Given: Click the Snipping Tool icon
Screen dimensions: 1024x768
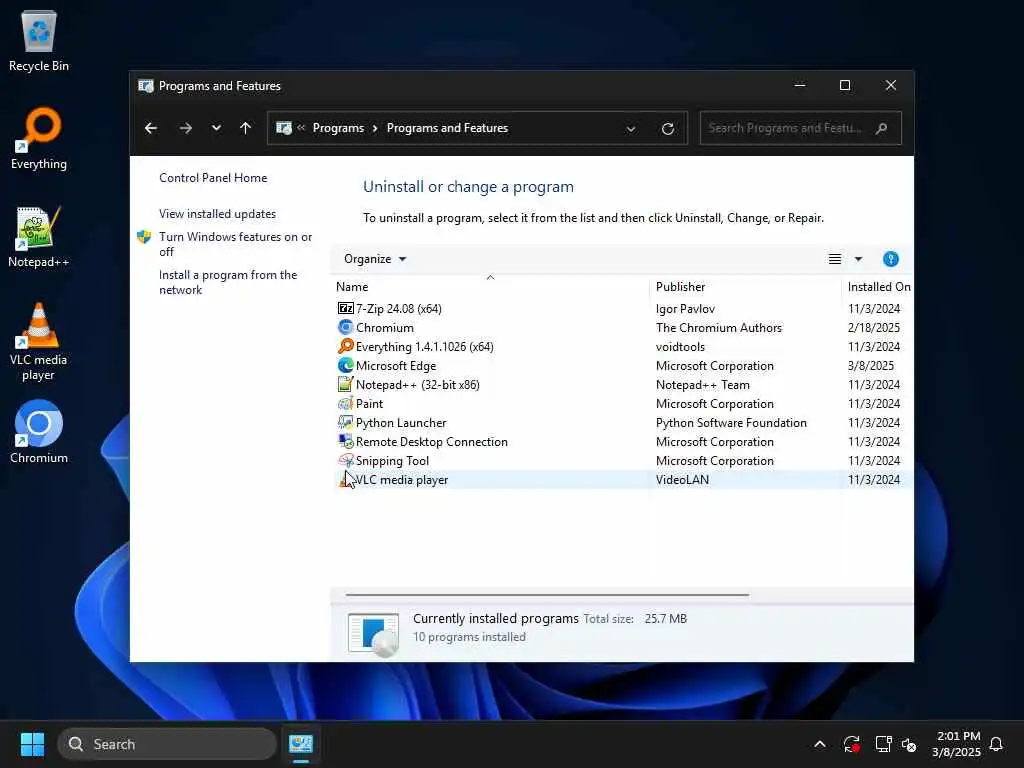Looking at the screenshot, I should [x=345, y=460].
